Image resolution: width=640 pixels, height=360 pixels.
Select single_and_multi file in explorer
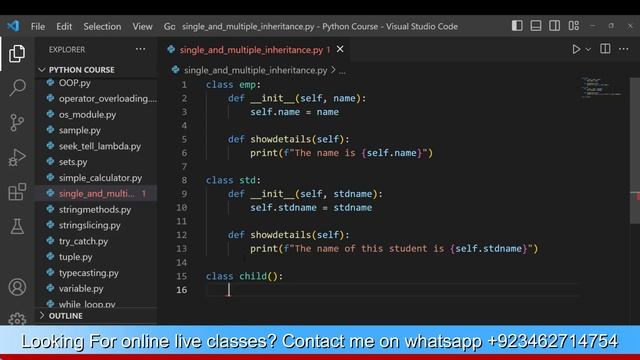[x=97, y=193]
